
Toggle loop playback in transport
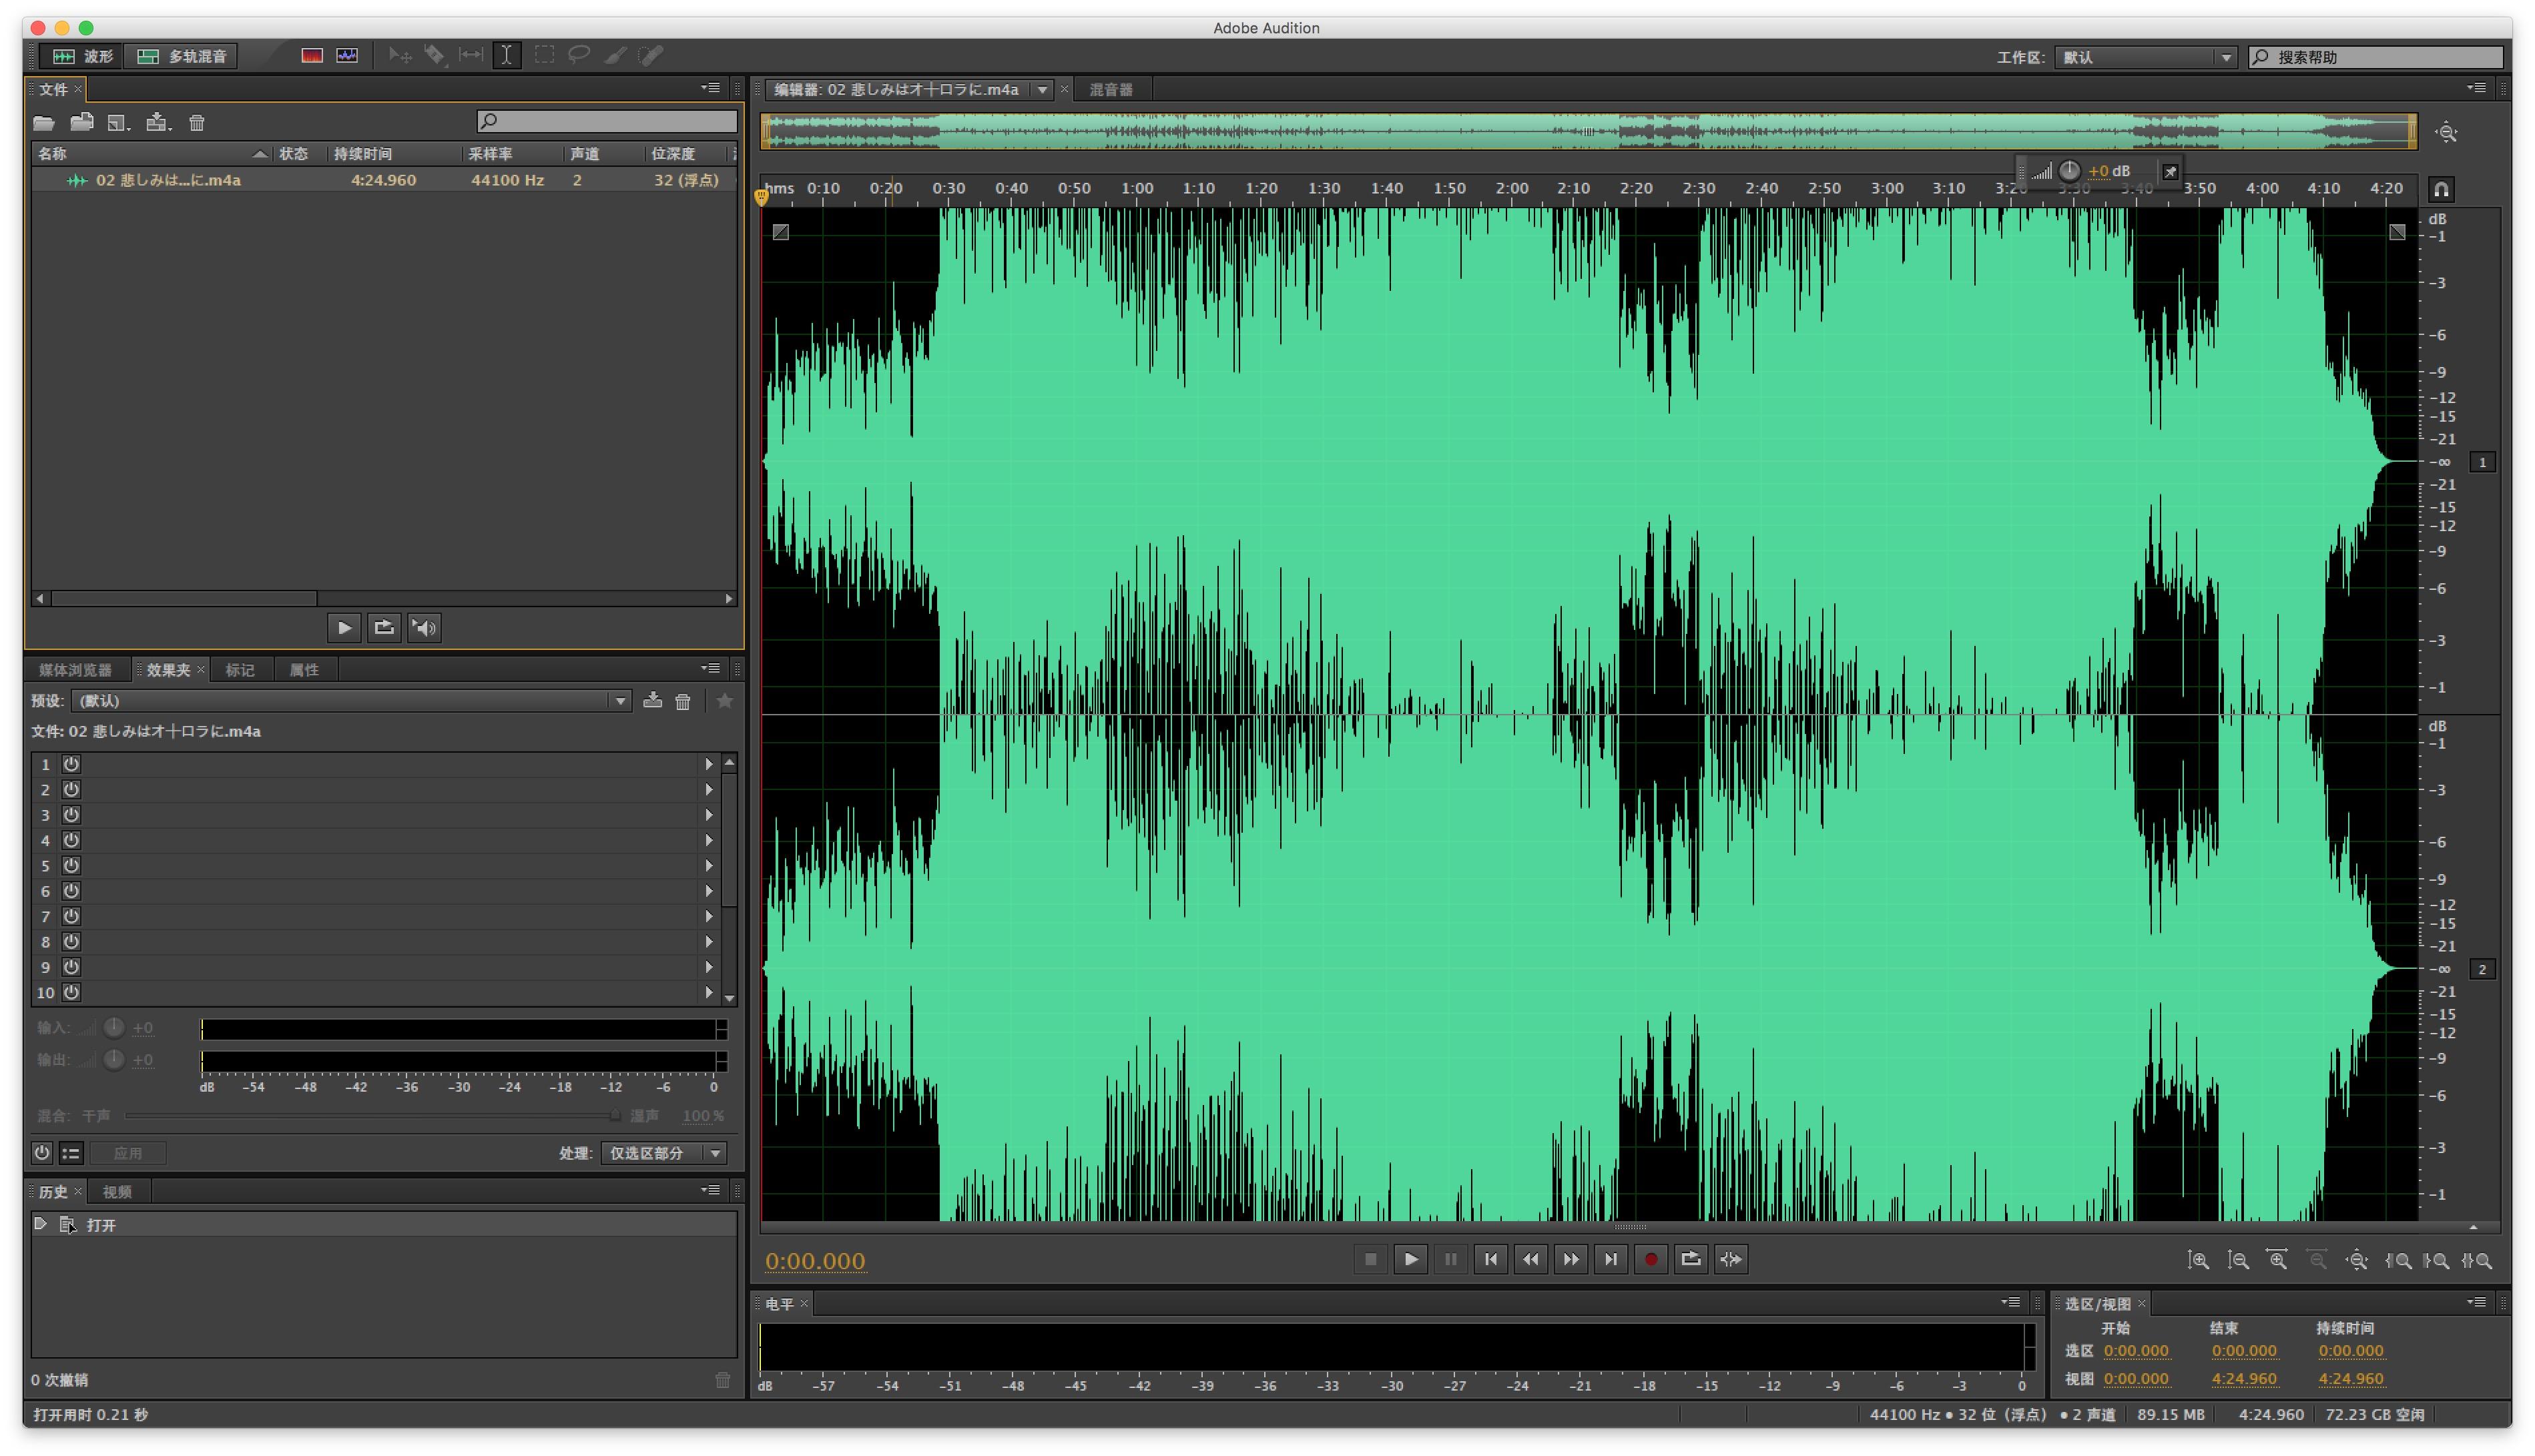point(1691,1260)
